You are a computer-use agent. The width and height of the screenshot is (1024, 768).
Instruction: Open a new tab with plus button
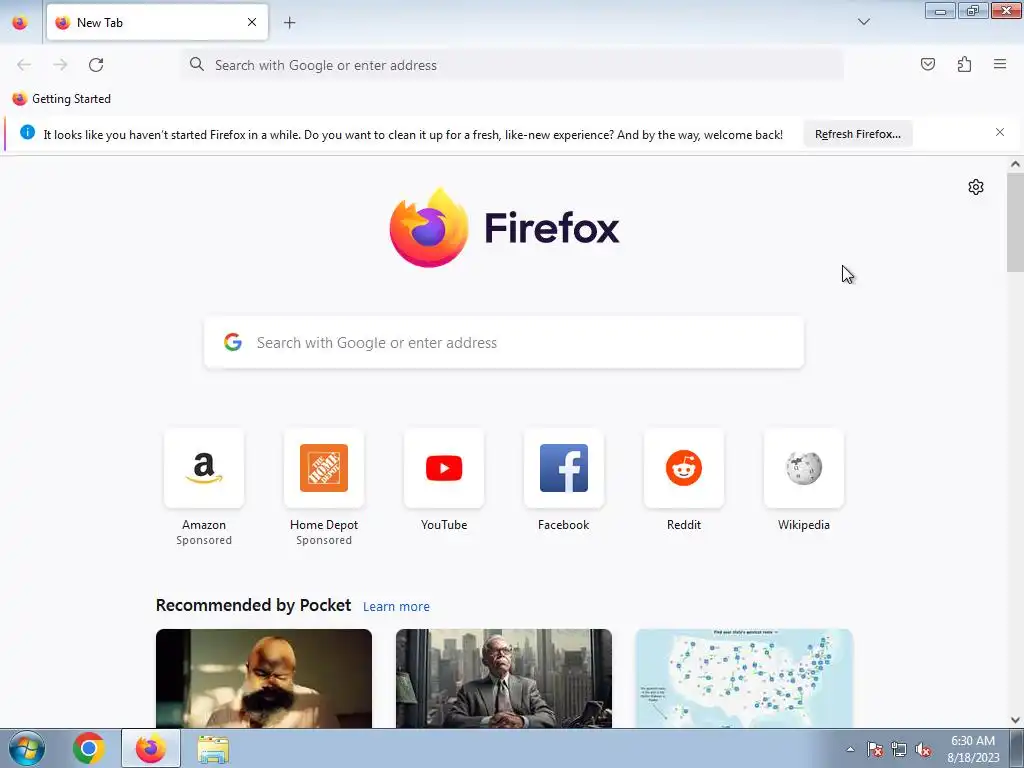tap(289, 23)
